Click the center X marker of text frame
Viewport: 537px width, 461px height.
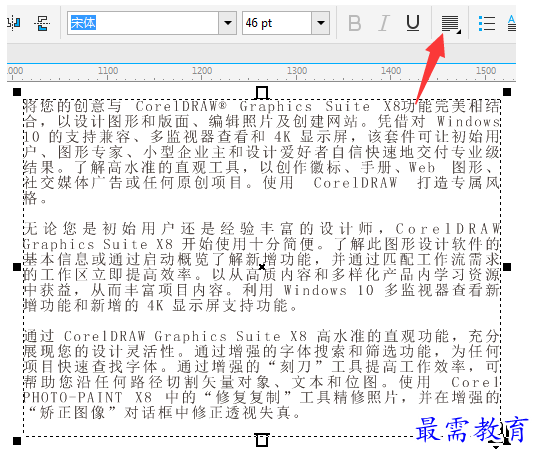point(262,266)
